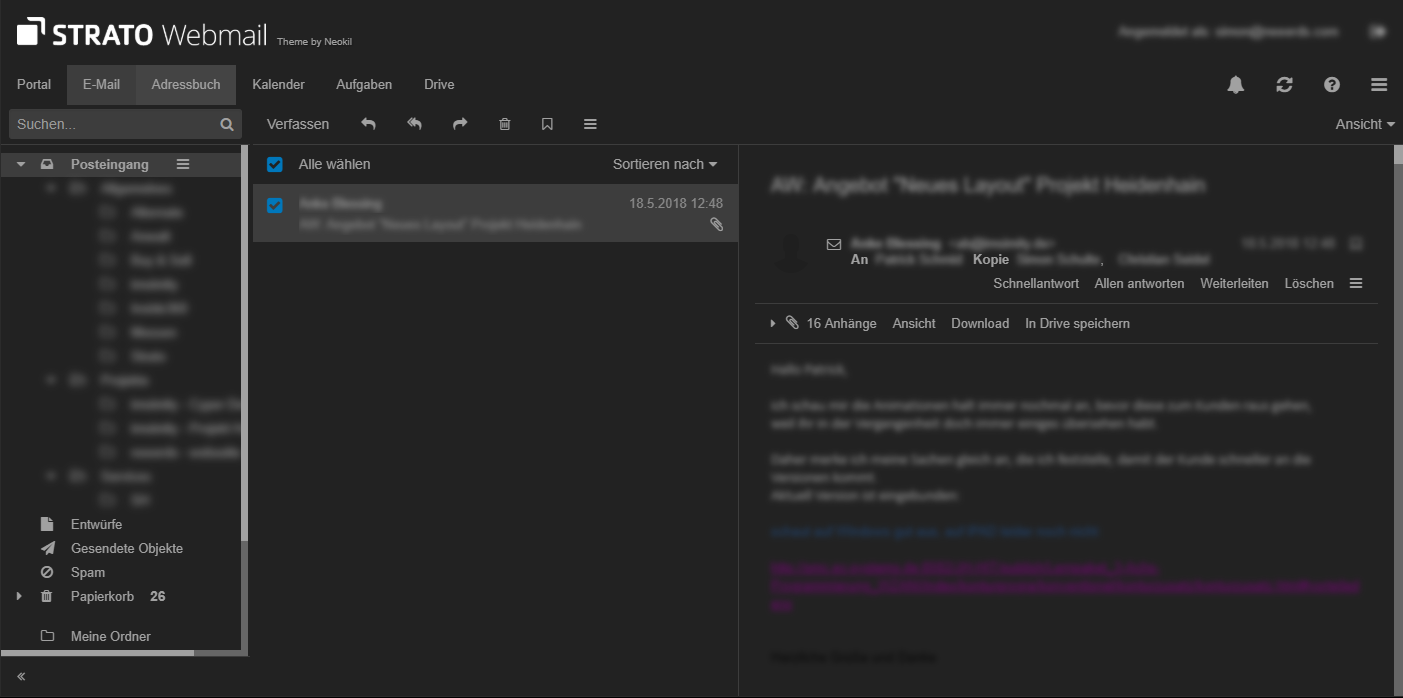The height and width of the screenshot is (698, 1403).
Task: Toggle selection of the Posteingang list options icon
Action: pyautogui.click(x=182, y=164)
